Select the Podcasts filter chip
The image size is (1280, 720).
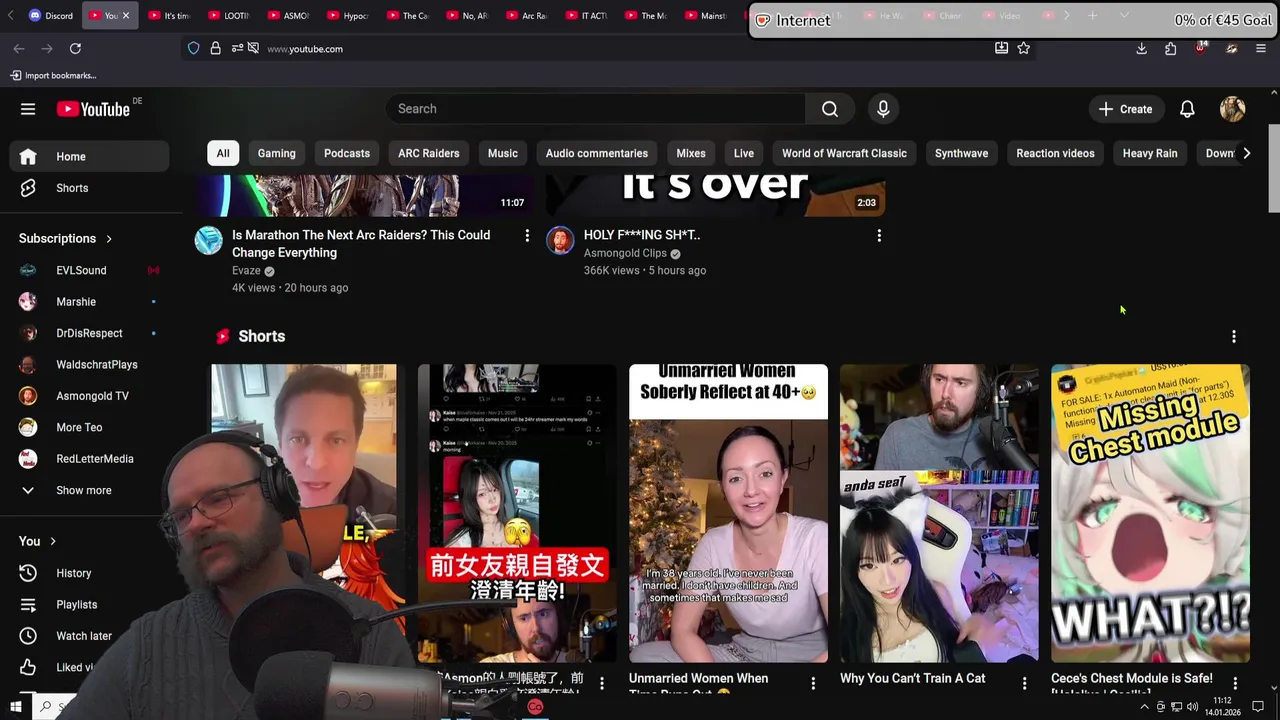[347, 153]
